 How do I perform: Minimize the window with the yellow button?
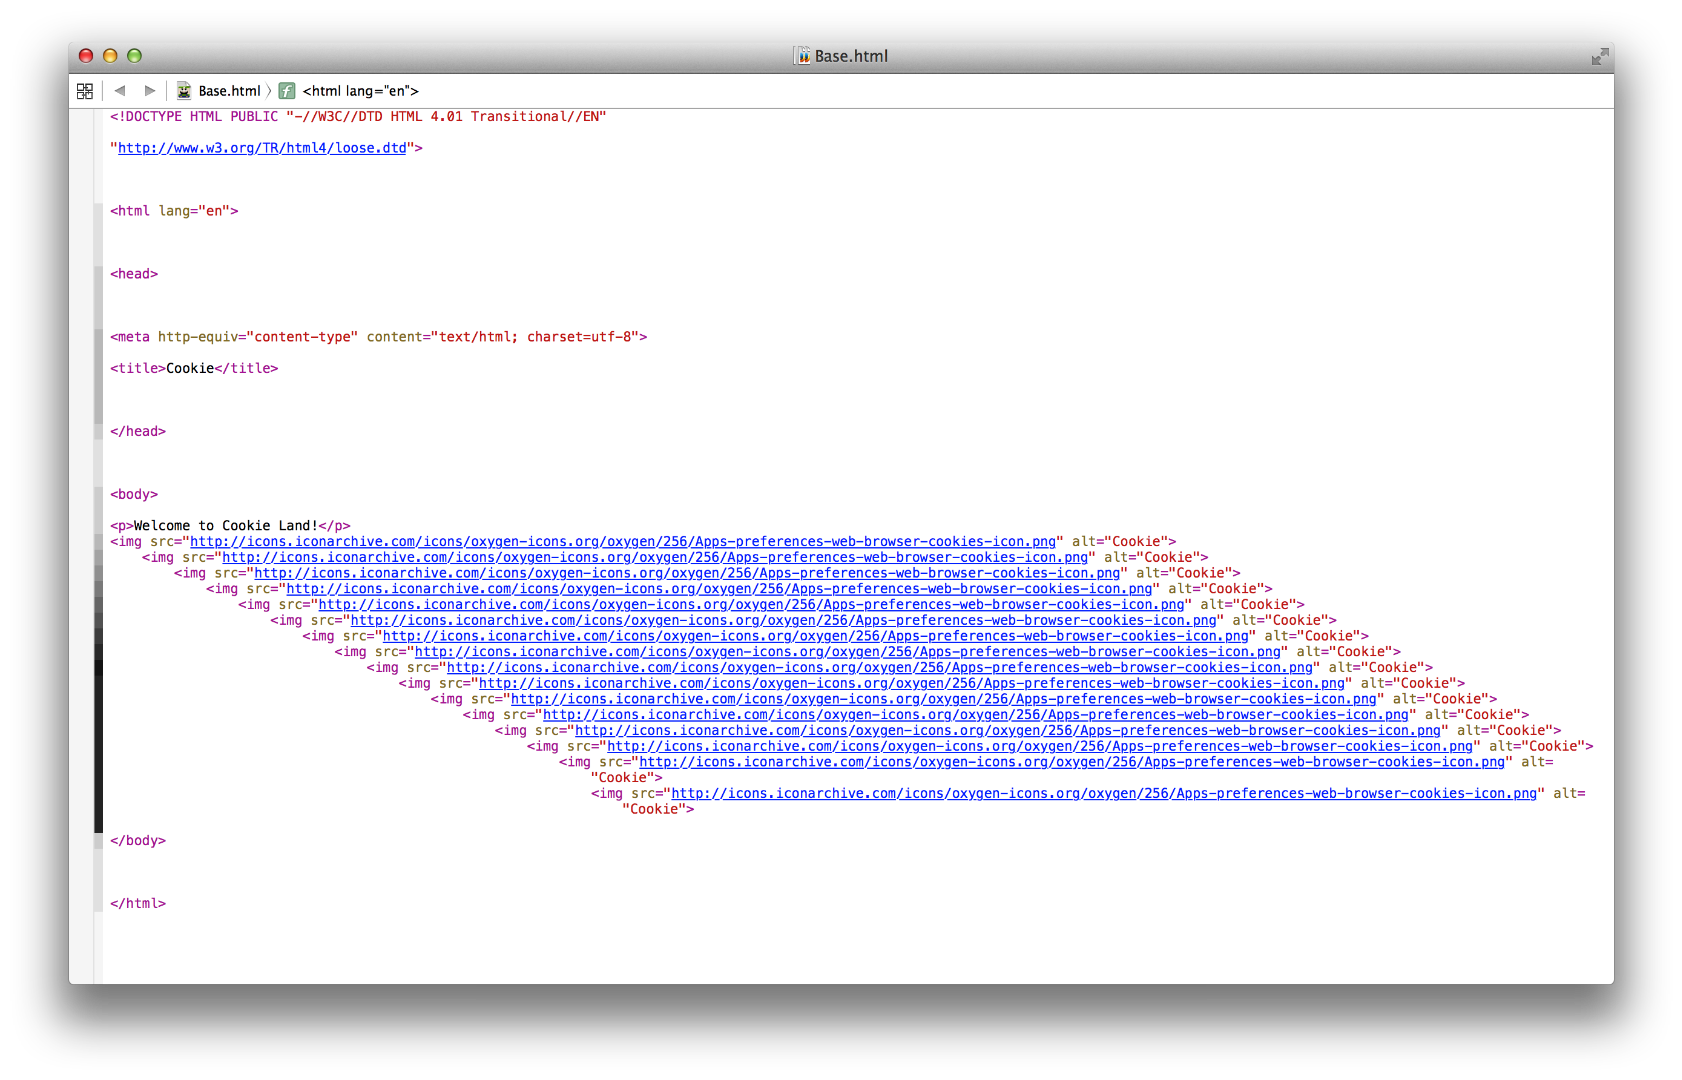[110, 56]
